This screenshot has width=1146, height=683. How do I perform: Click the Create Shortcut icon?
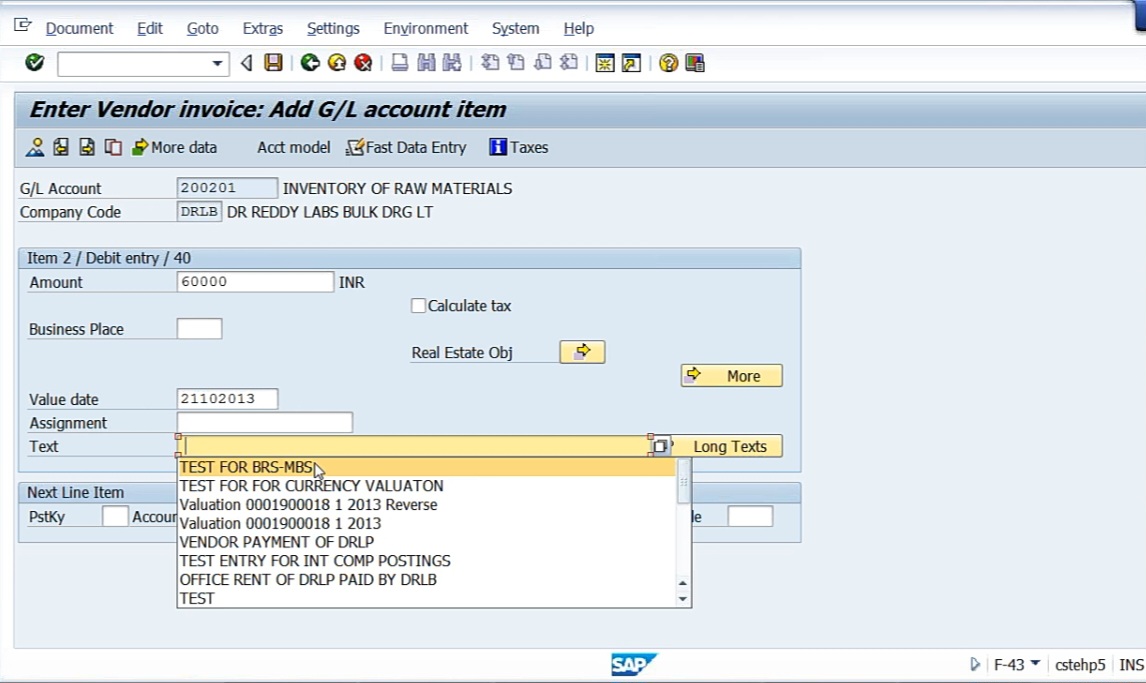pos(631,63)
